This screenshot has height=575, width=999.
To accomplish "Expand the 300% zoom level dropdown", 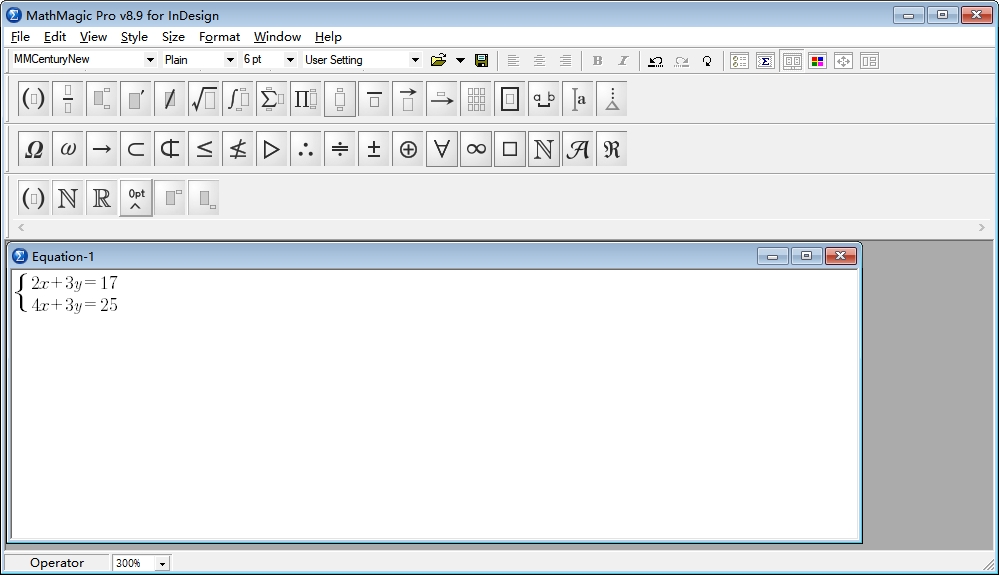I will coord(162,564).
